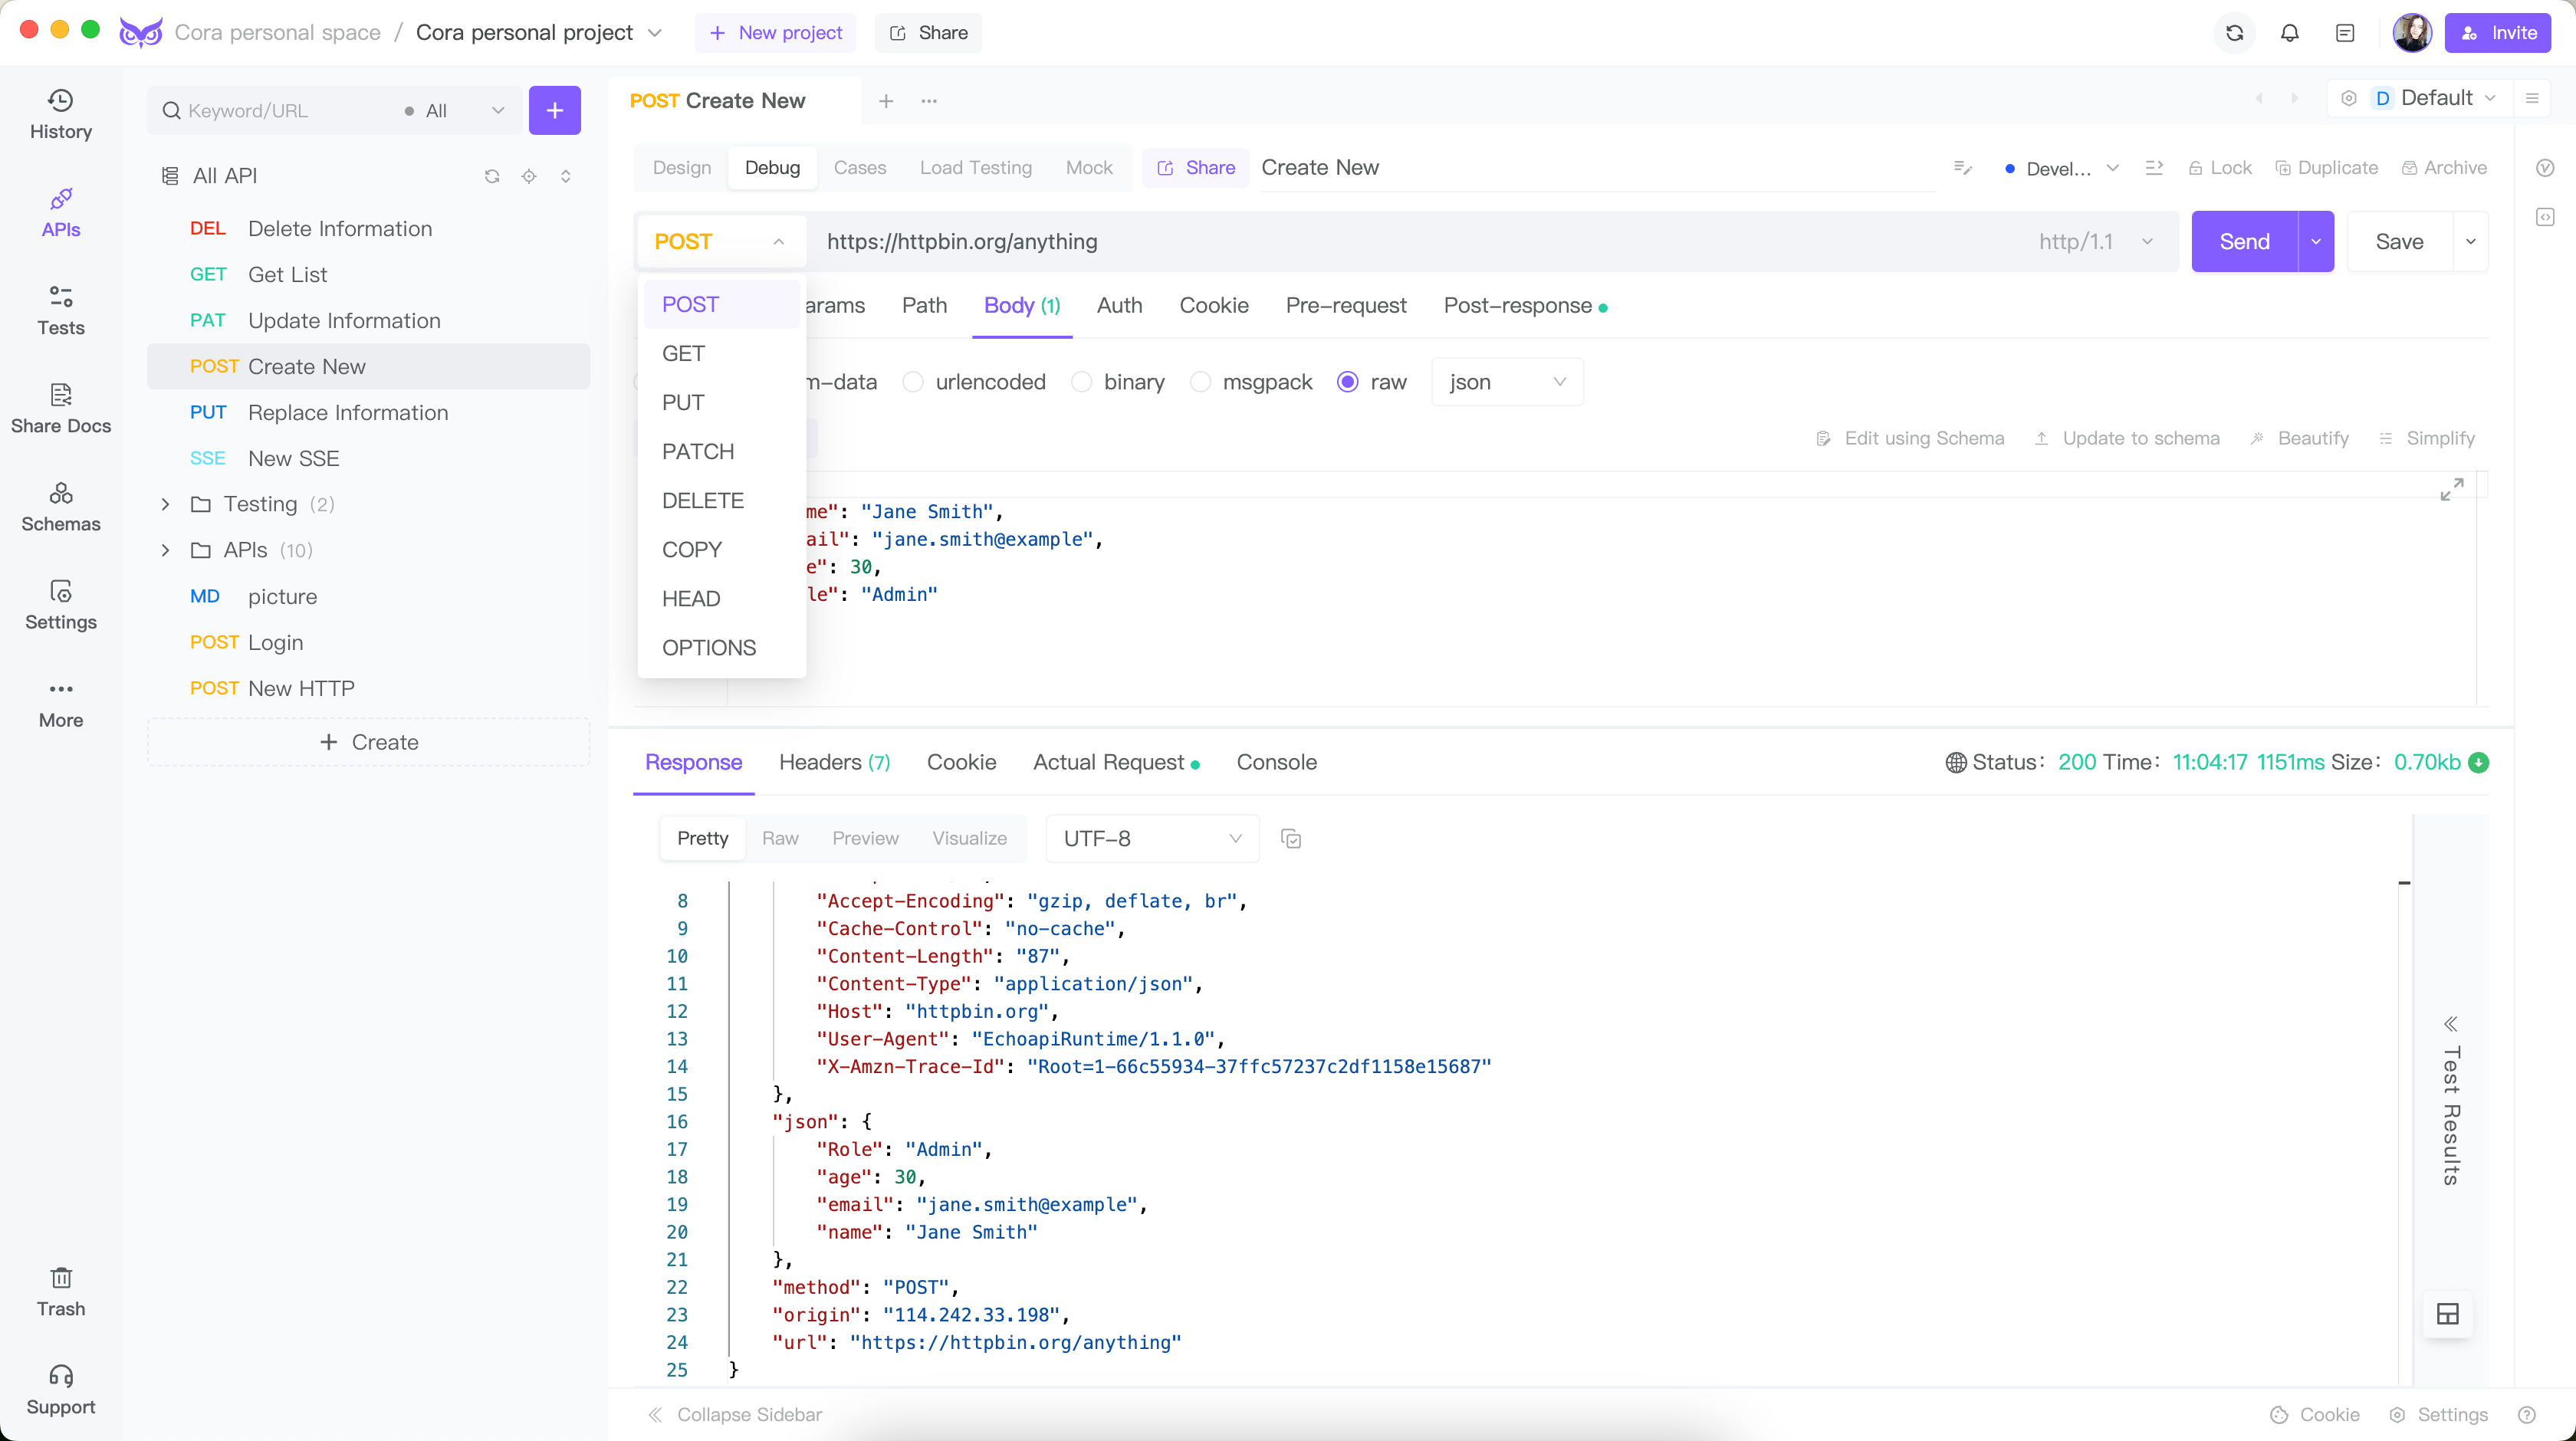
Task: Open Support in sidebar
Action: click(x=60, y=1389)
